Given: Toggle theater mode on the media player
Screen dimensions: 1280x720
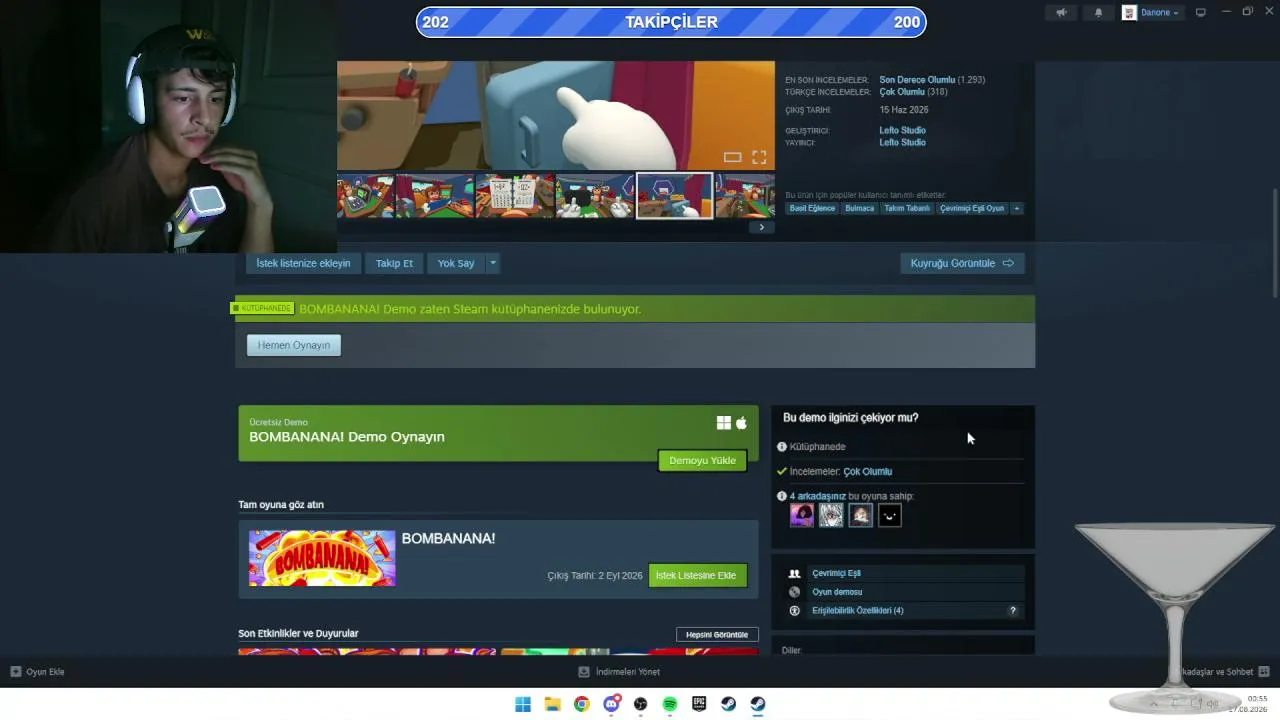Looking at the screenshot, I should pos(732,157).
